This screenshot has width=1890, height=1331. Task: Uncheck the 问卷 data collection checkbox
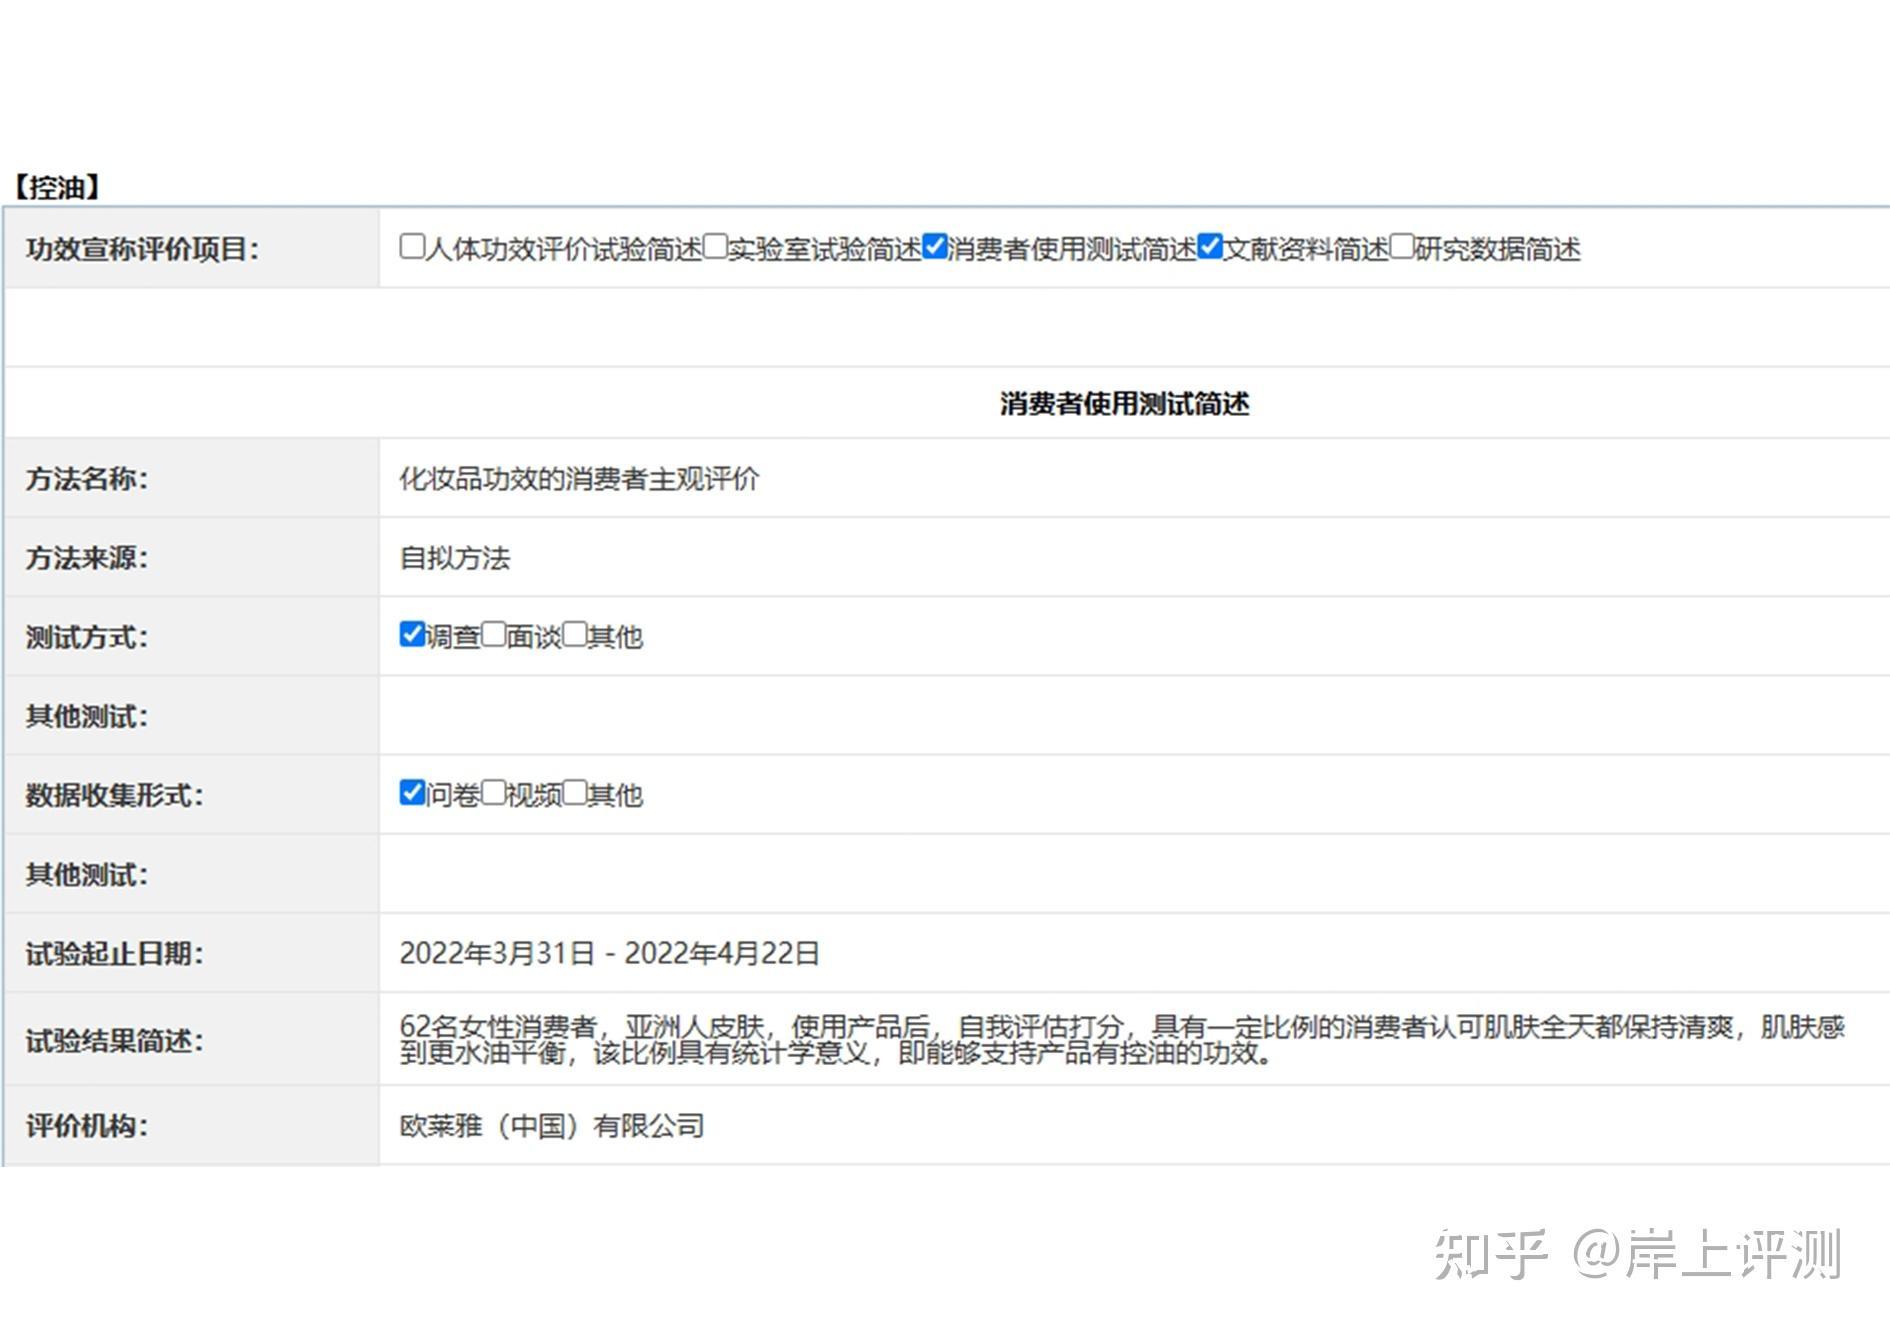(412, 792)
